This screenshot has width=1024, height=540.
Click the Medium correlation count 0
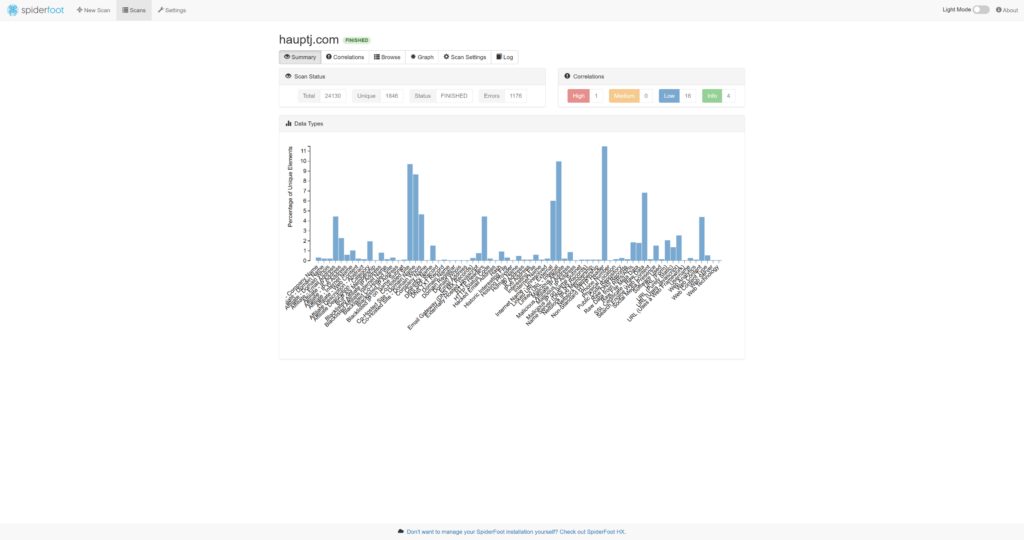tap(646, 96)
